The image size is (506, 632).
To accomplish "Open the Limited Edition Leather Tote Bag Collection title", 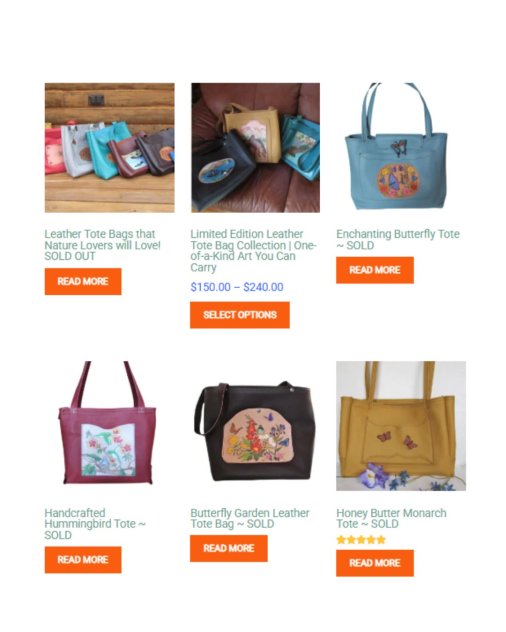I will [x=253, y=251].
